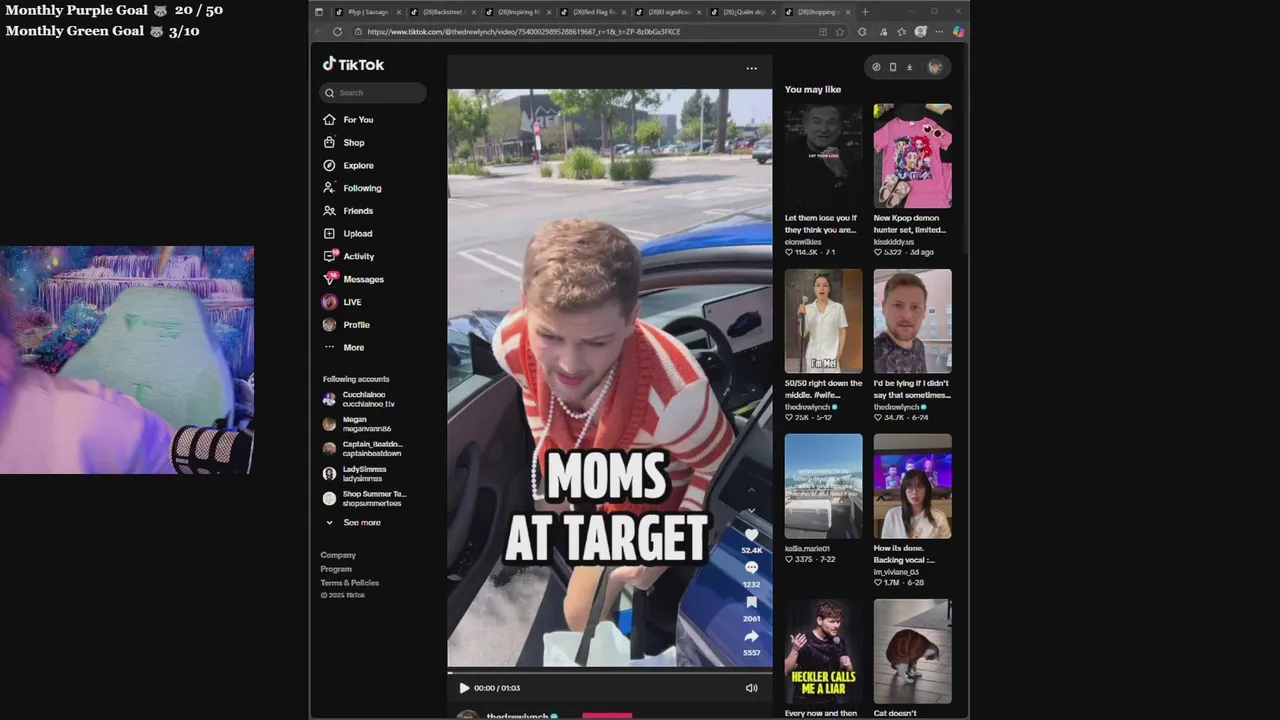1280x720 pixels.
Task: Switch to the Inspiring tab
Action: point(517,12)
